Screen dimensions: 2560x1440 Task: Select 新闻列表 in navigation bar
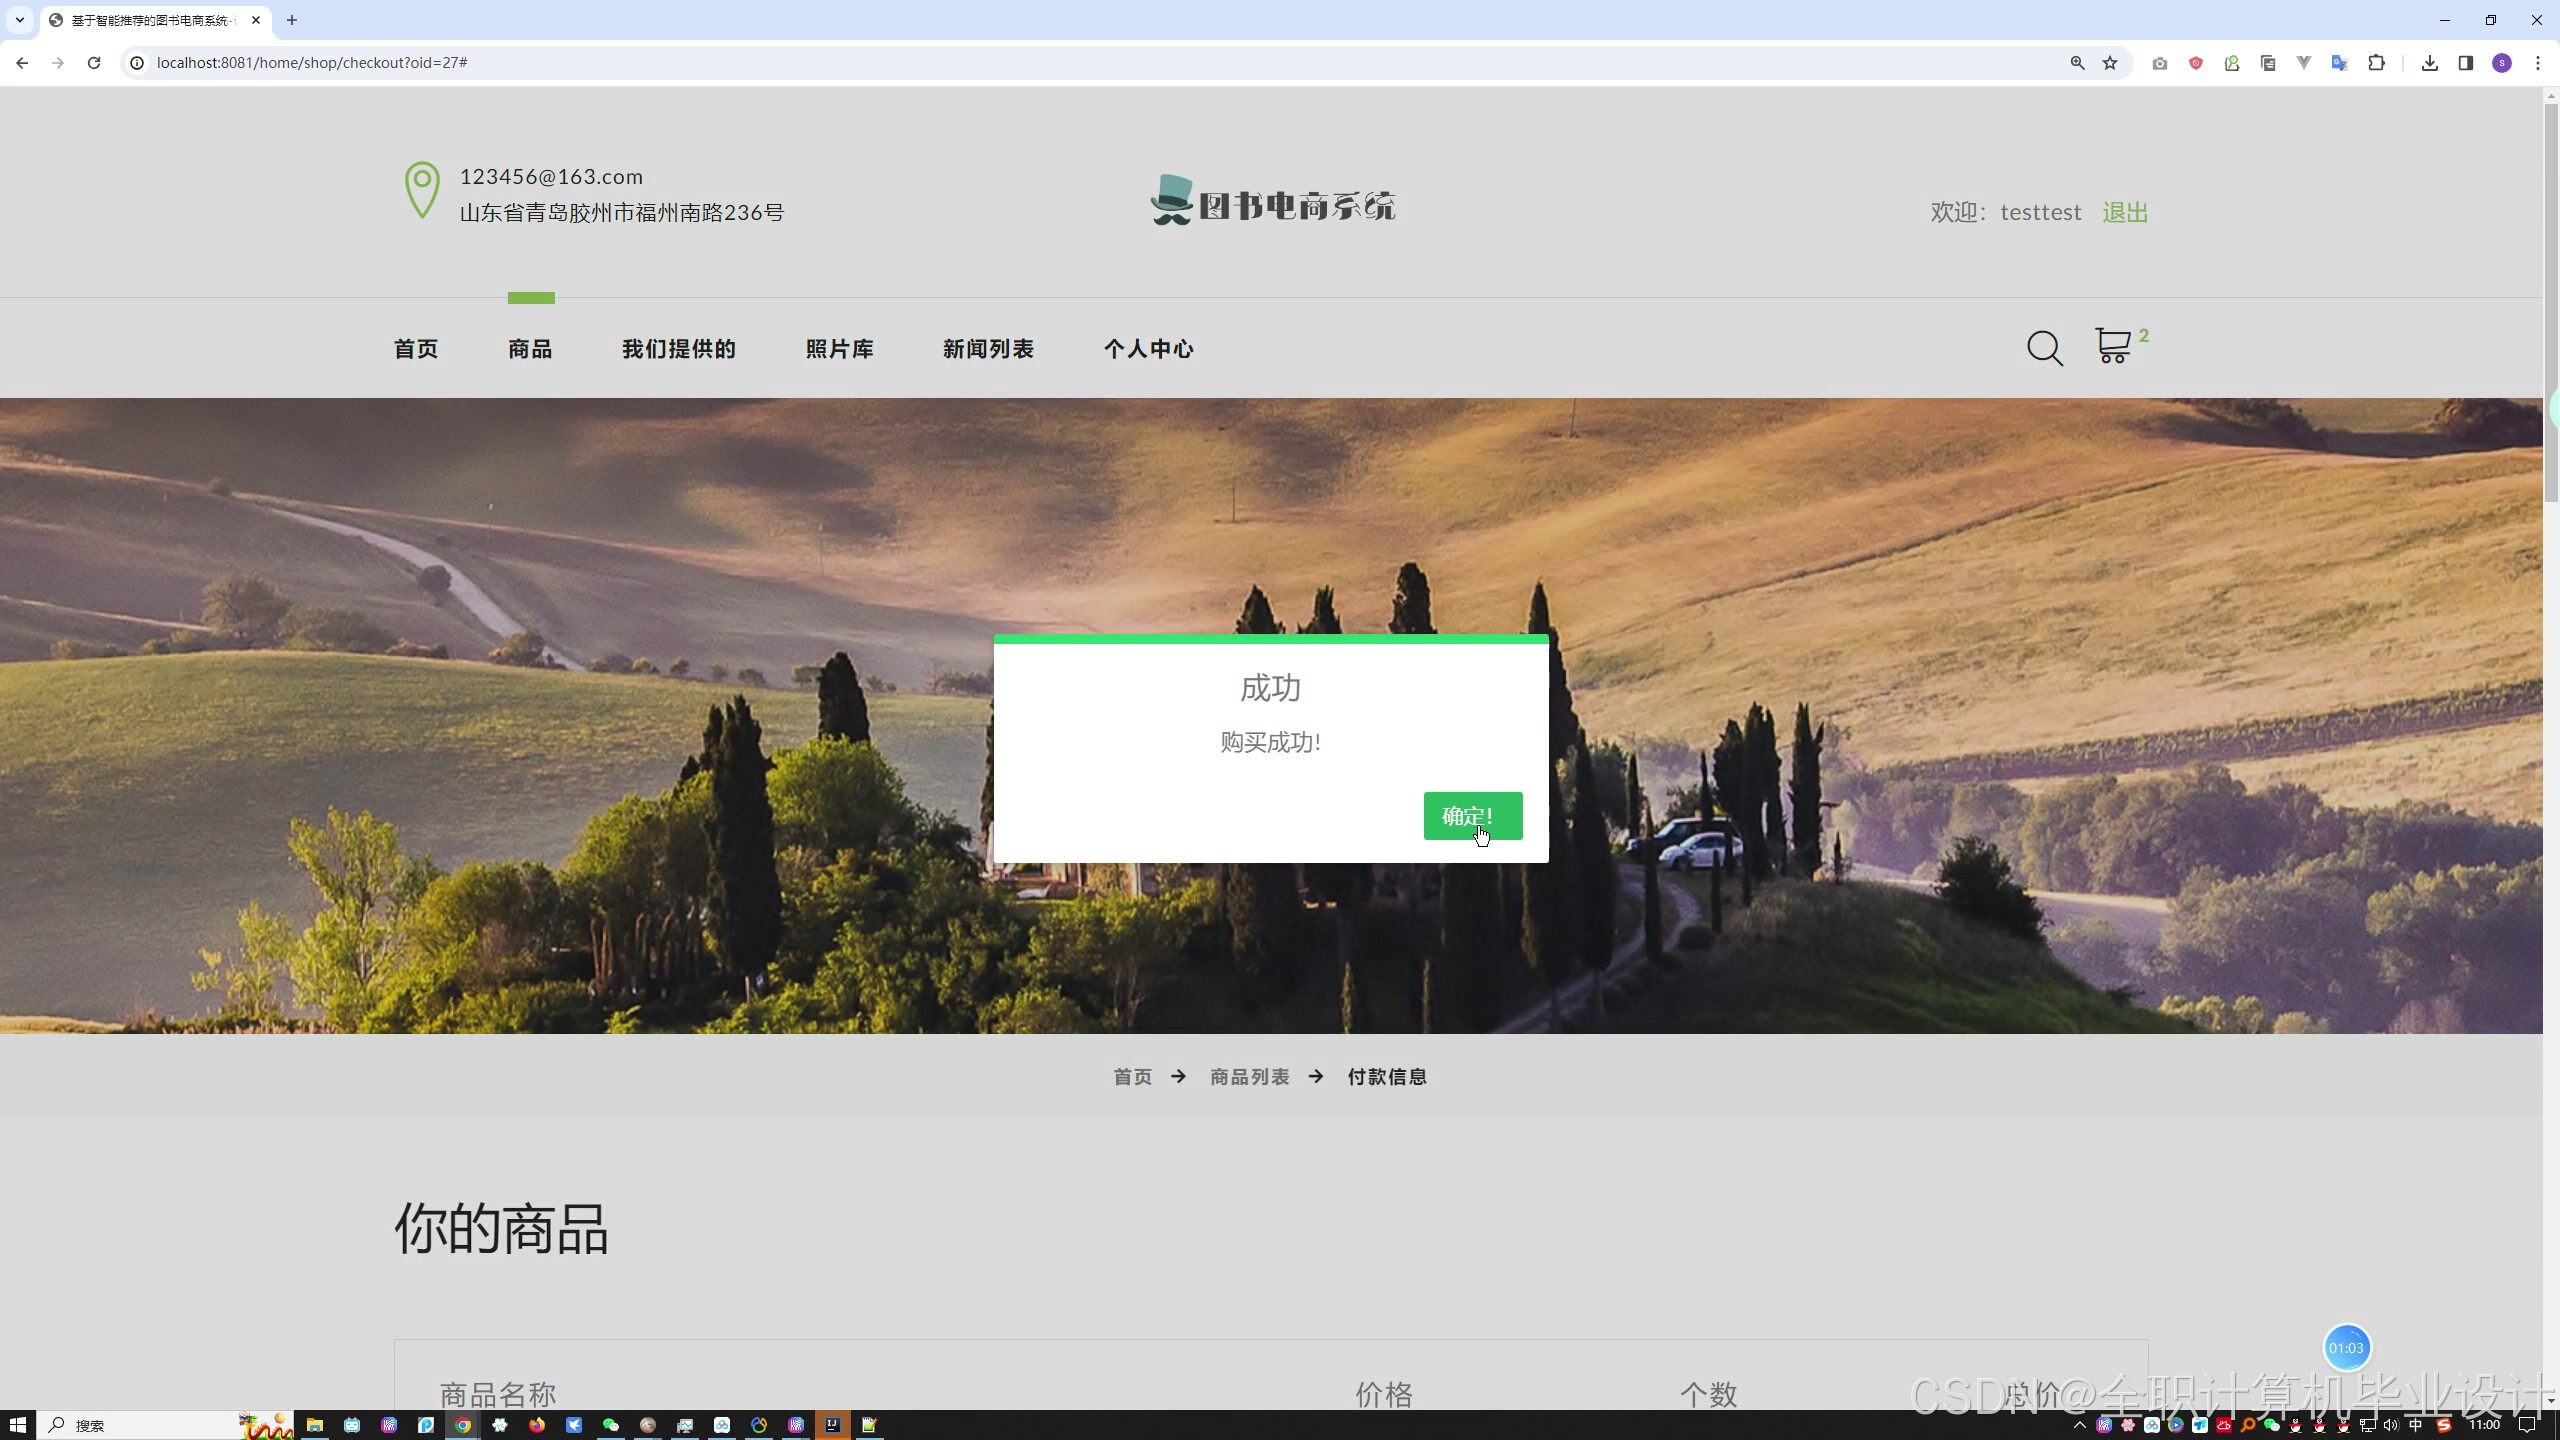(988, 349)
